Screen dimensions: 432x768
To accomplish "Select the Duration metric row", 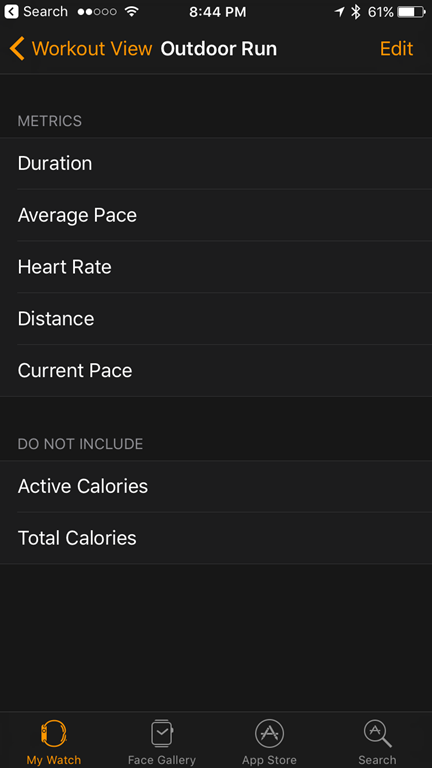I will tap(216, 163).
